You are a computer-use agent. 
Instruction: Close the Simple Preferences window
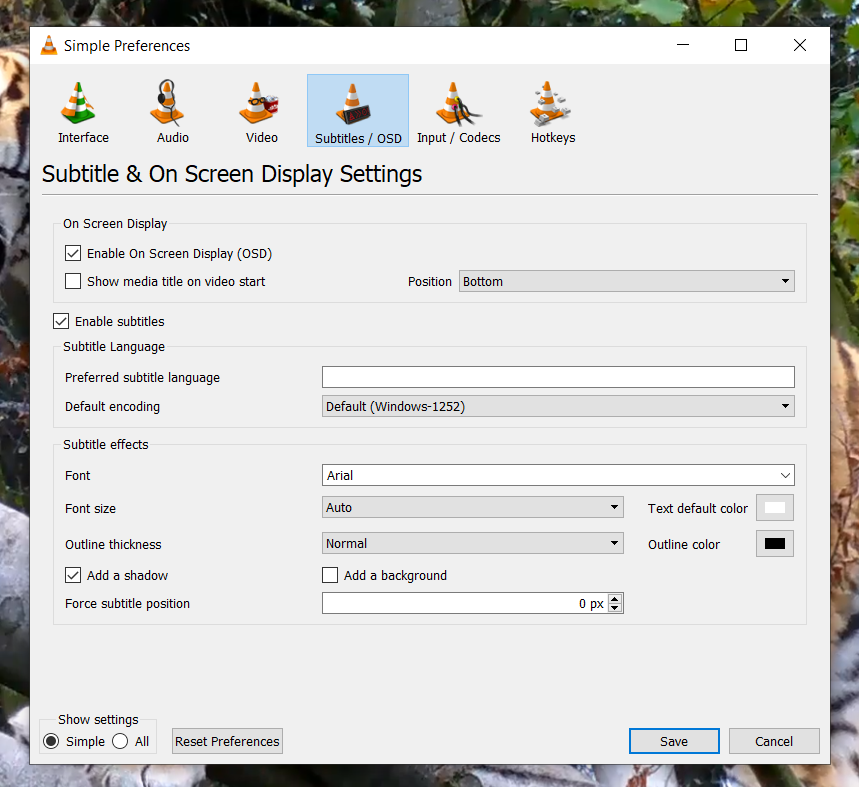(800, 45)
